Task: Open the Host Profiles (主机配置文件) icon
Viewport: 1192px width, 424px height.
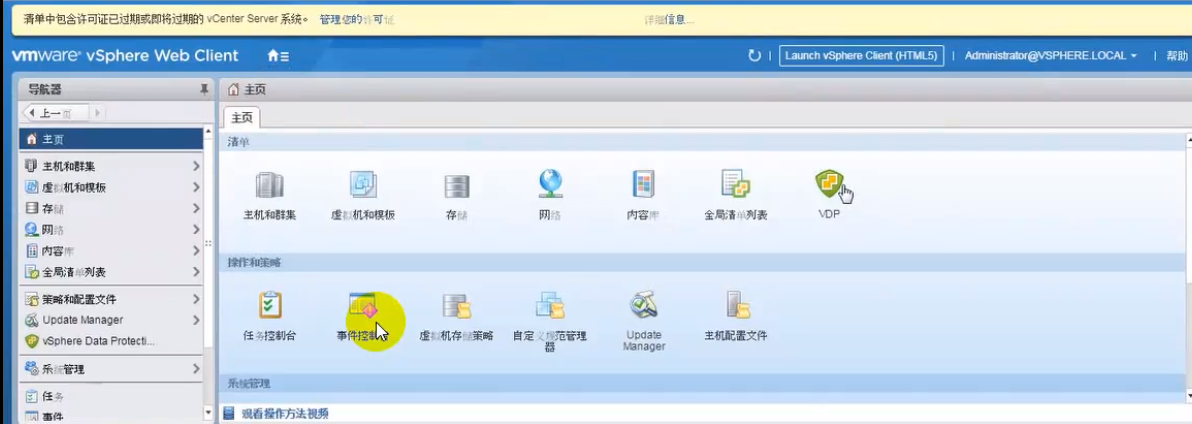Action: [x=736, y=305]
